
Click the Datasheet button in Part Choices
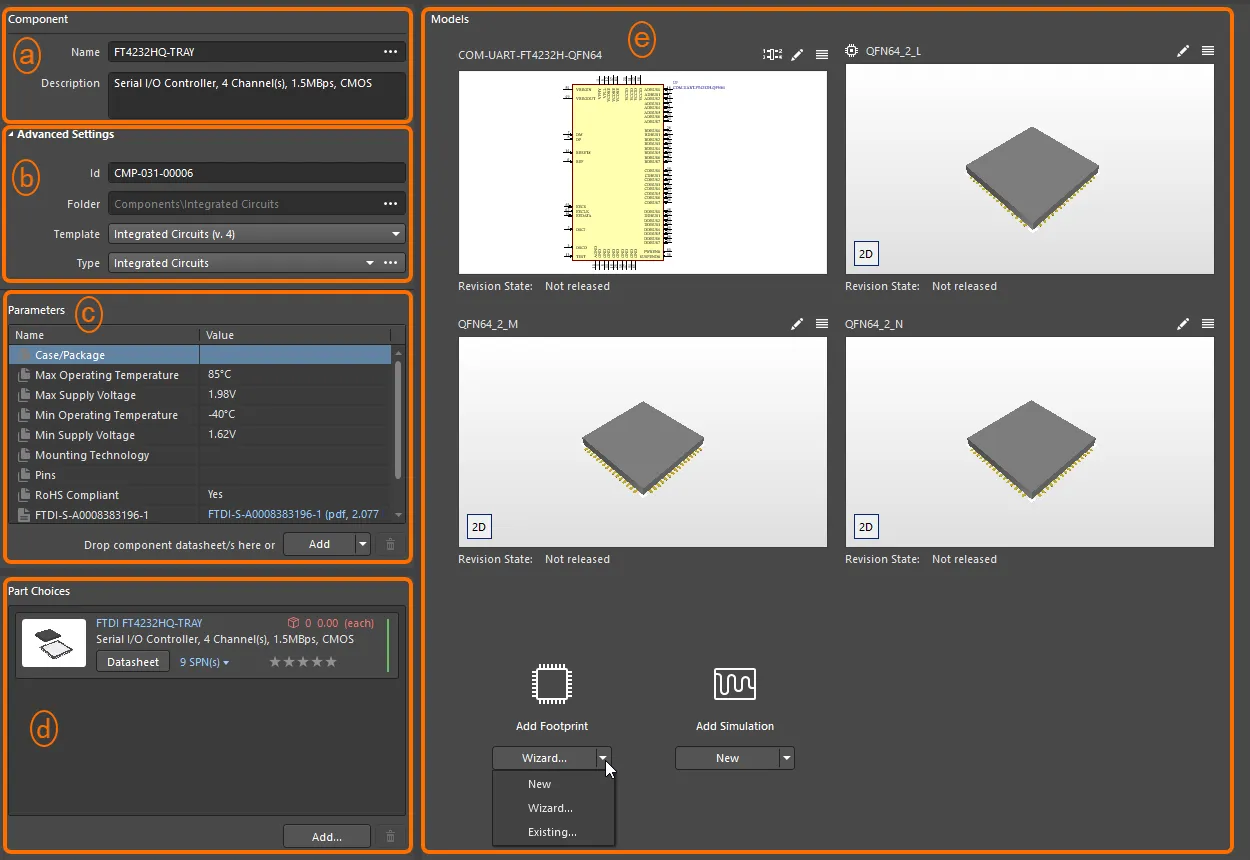coord(133,662)
